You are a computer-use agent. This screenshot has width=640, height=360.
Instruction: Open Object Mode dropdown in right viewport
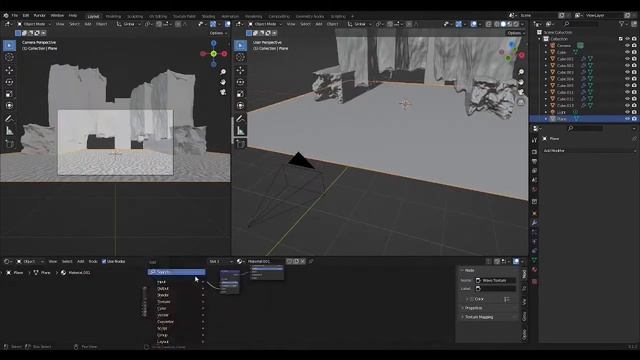click(x=265, y=24)
